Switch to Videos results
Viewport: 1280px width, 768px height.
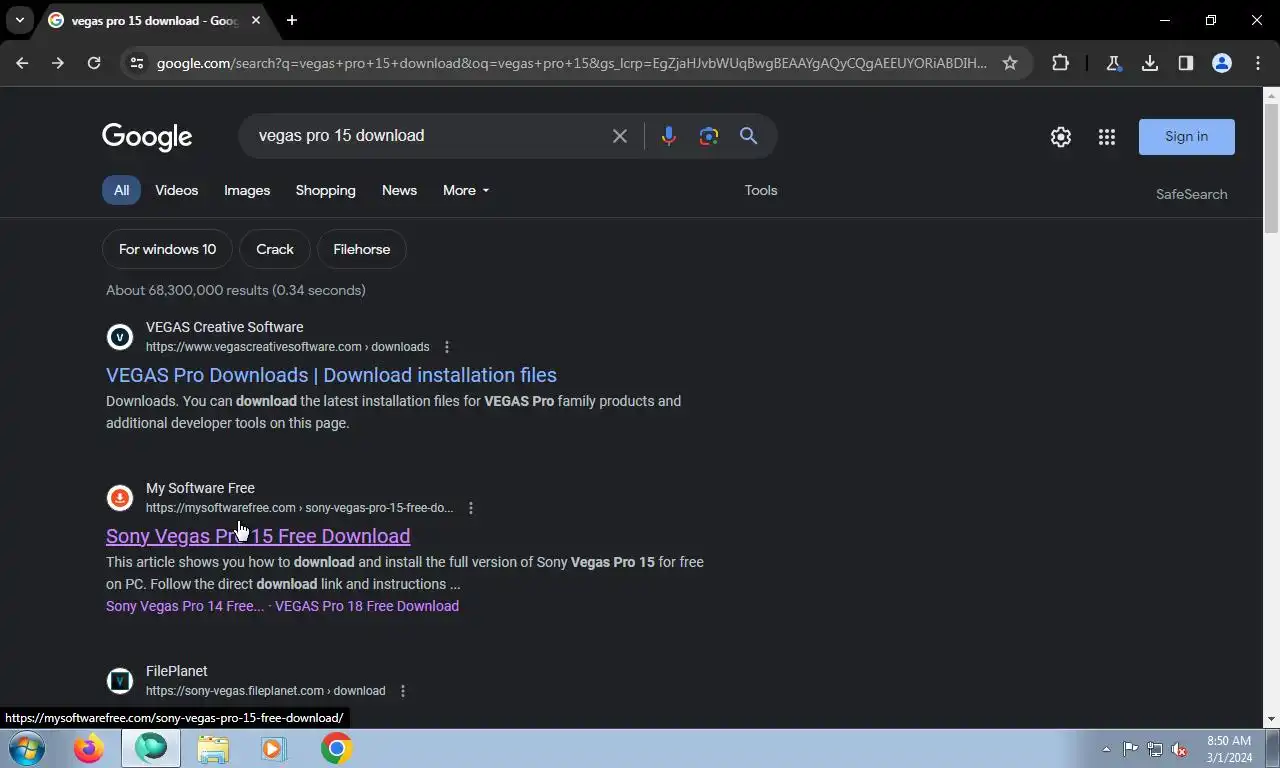[x=176, y=190]
